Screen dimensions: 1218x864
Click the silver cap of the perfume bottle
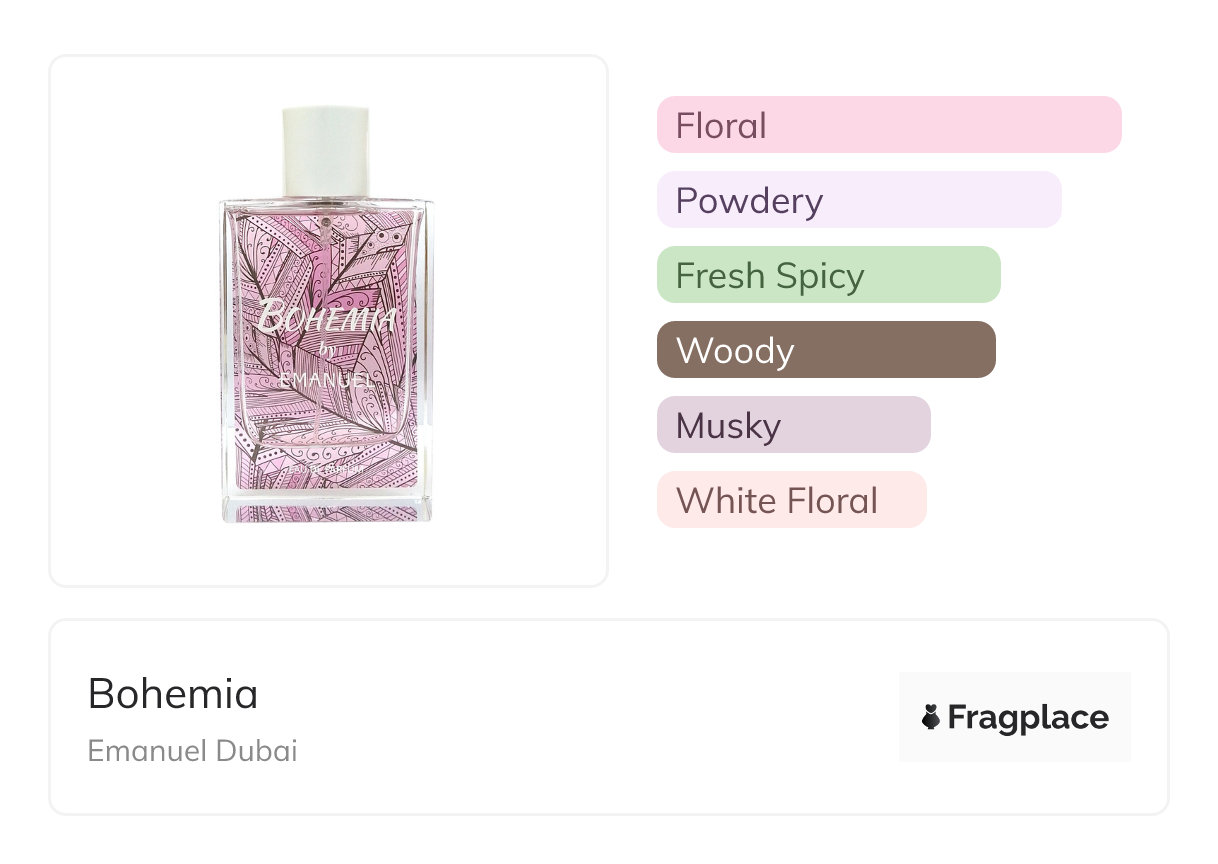pyautogui.click(x=326, y=150)
